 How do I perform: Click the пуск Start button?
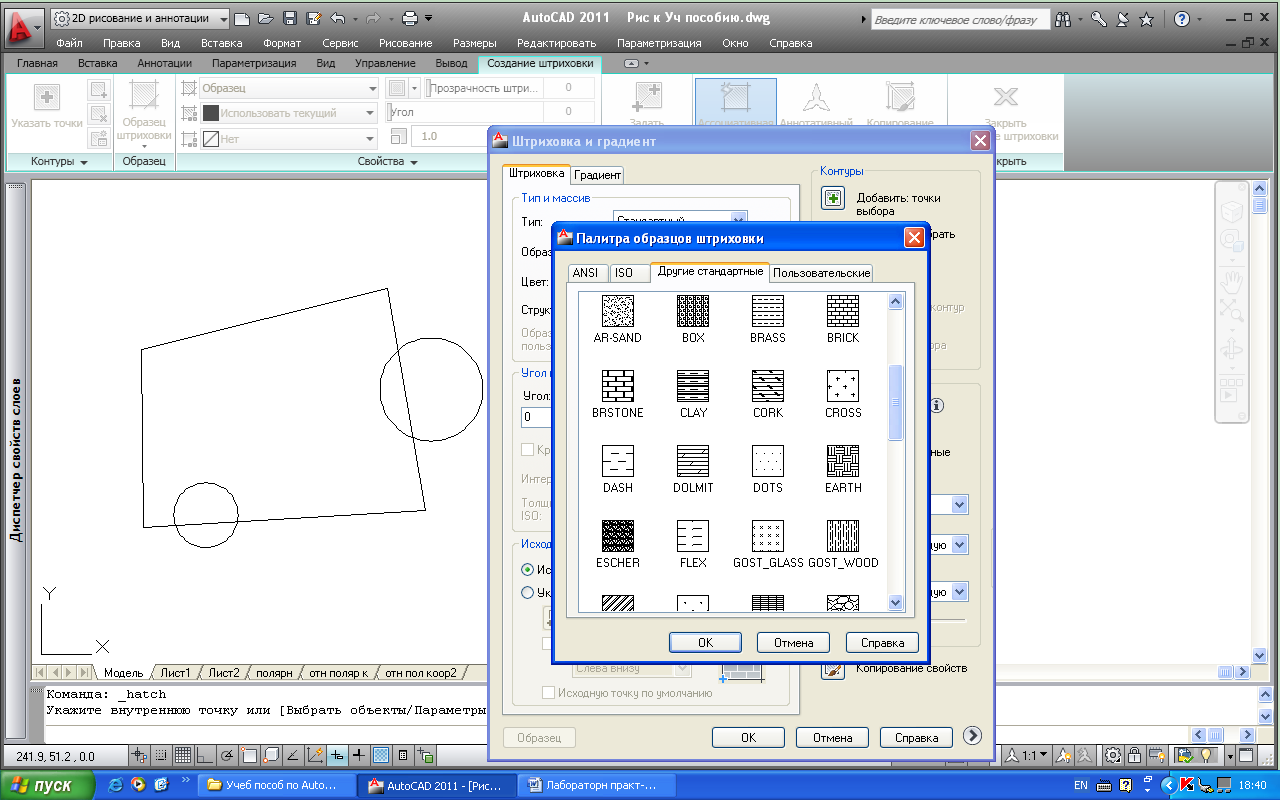click(x=48, y=785)
